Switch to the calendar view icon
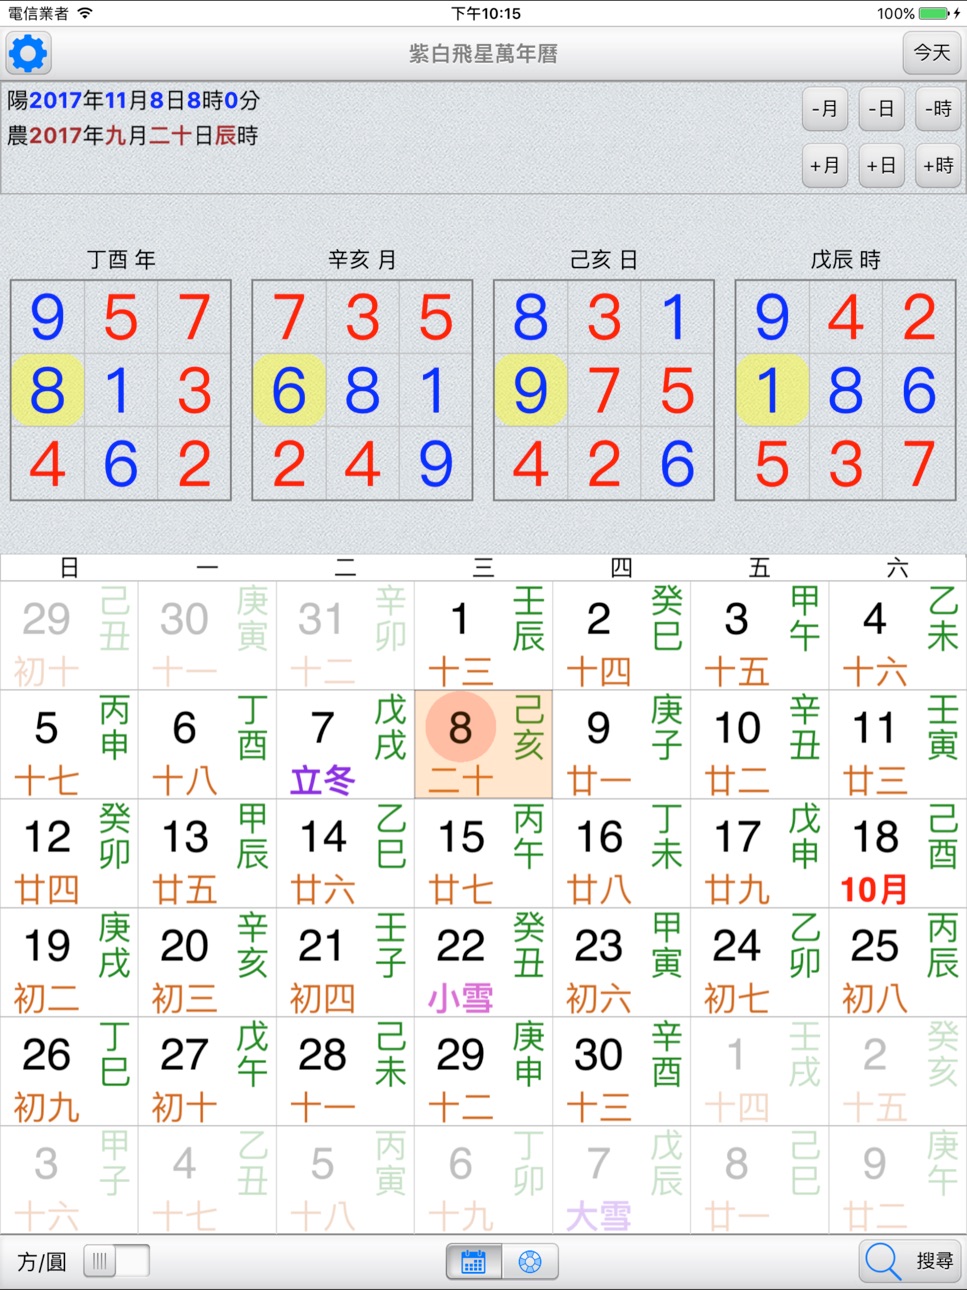This screenshot has height=1290, width=967. (474, 1262)
